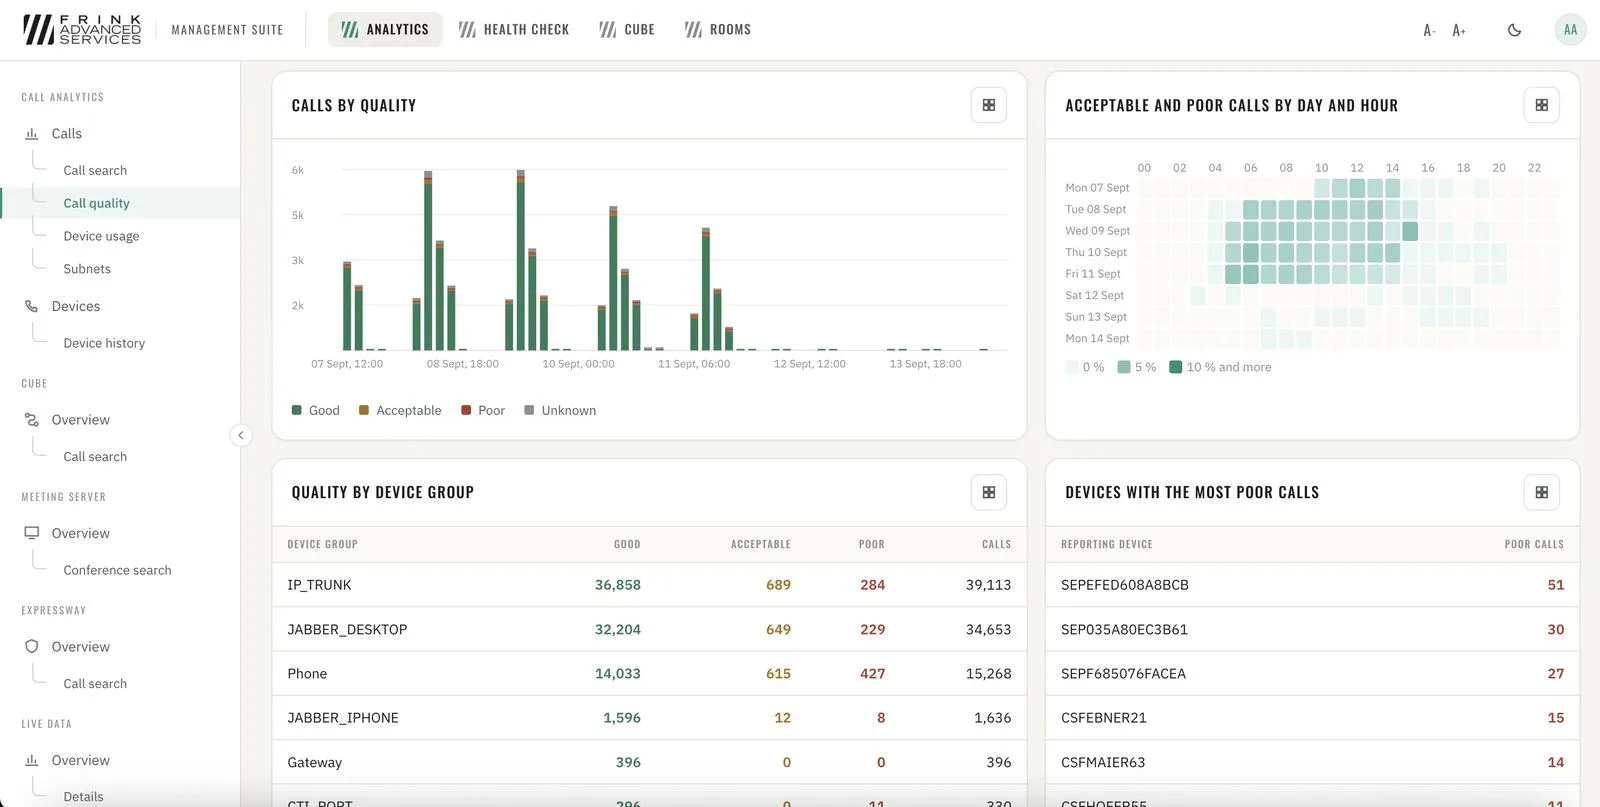Click the 5 % heatmap legend swatch
Viewport: 1600px width, 807px height.
click(1124, 367)
